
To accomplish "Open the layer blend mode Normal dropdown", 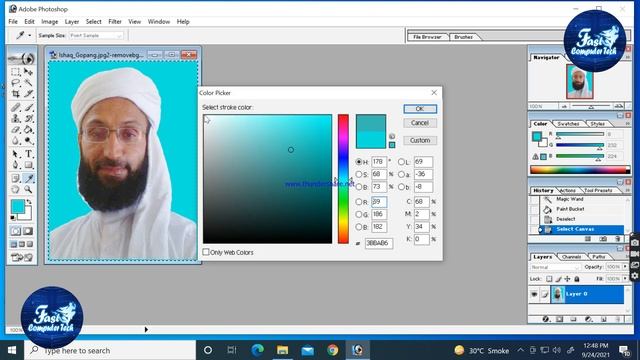I will point(555,267).
